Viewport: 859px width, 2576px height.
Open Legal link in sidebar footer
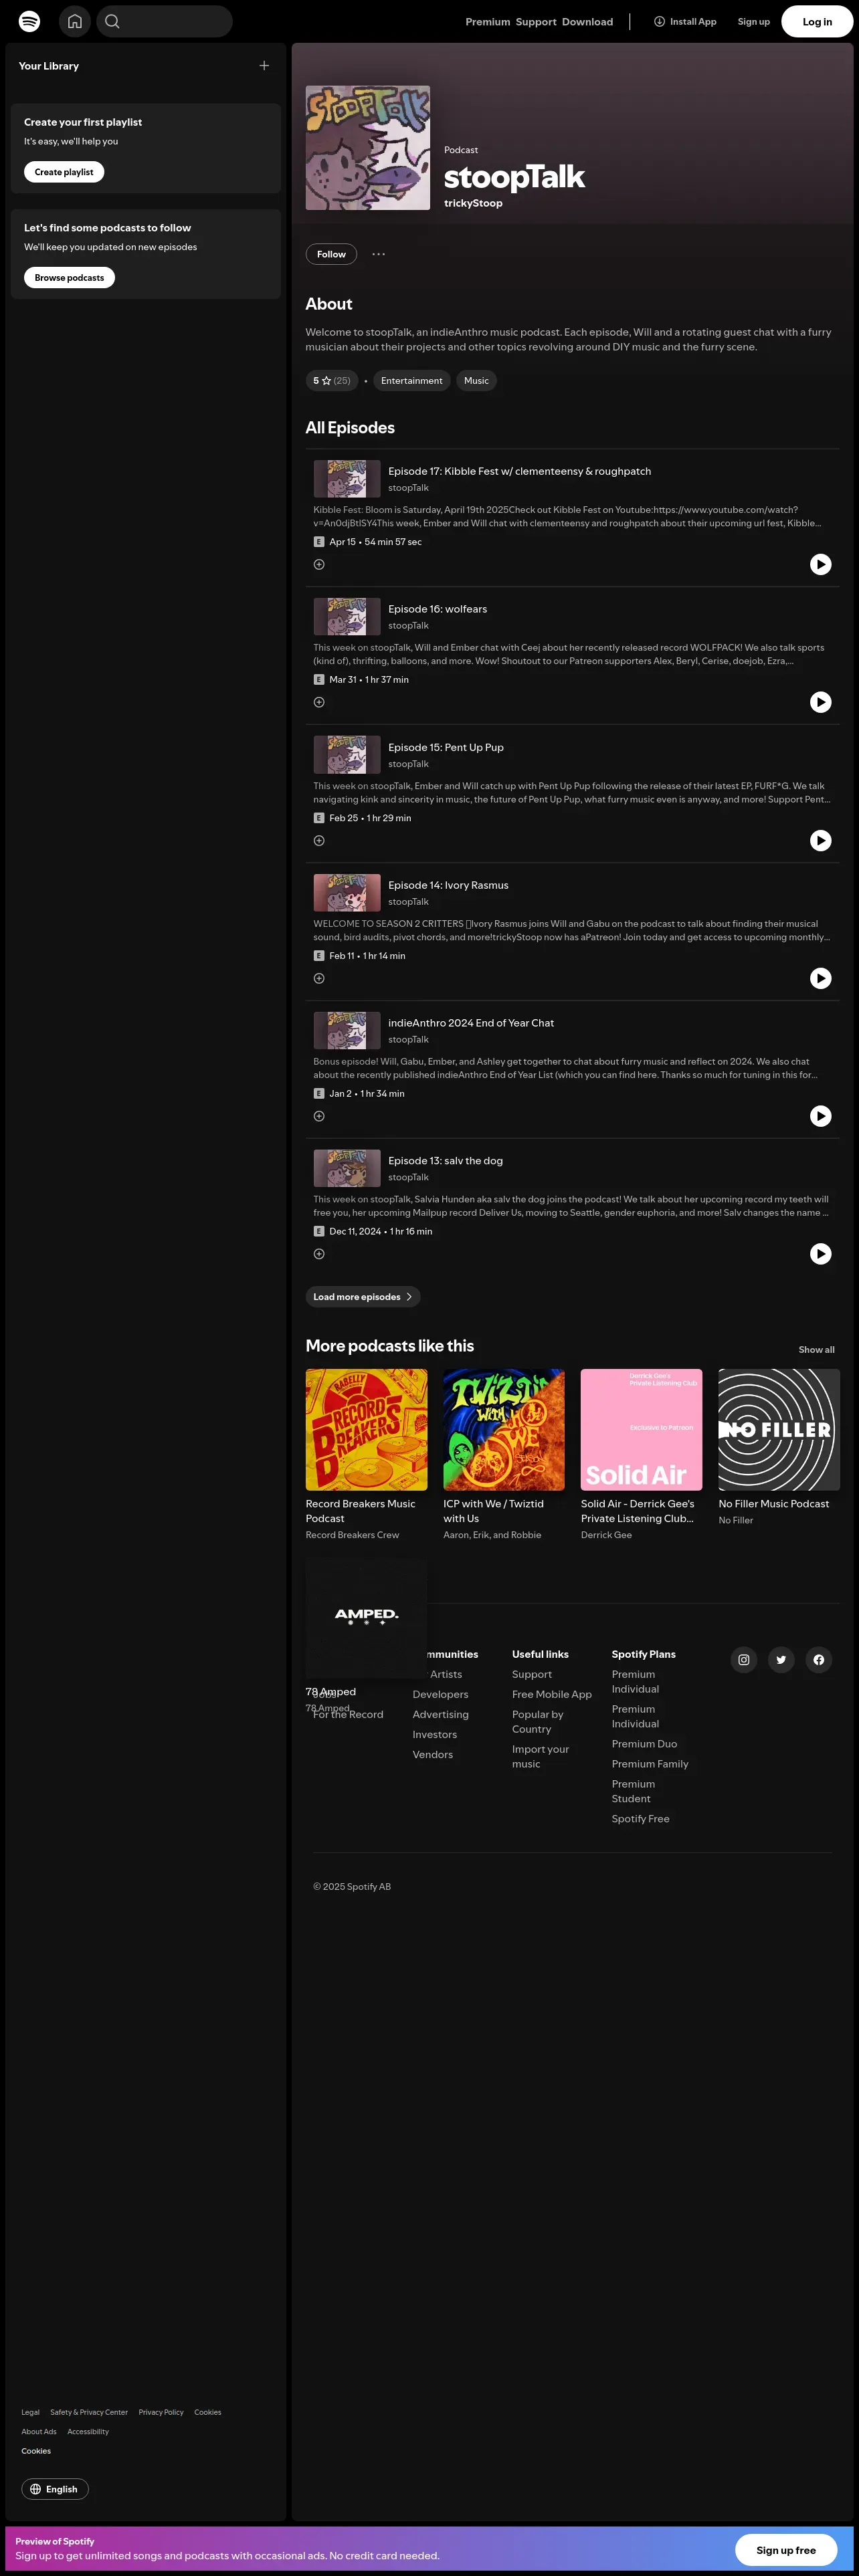point(31,2413)
